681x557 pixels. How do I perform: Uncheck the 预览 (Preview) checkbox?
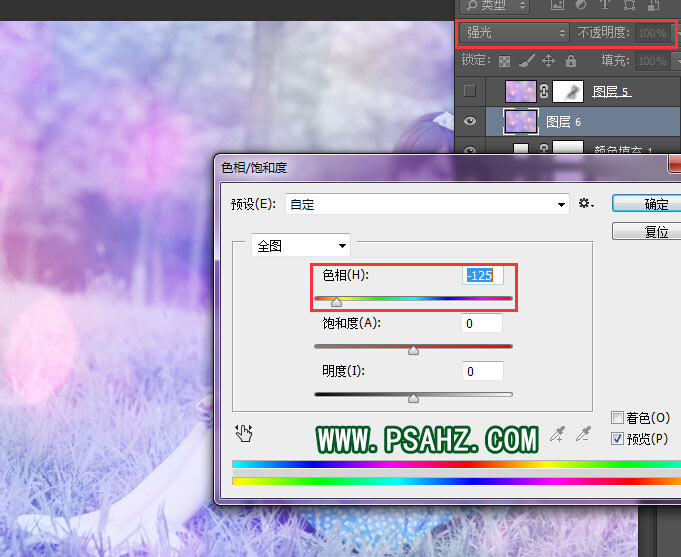click(618, 438)
